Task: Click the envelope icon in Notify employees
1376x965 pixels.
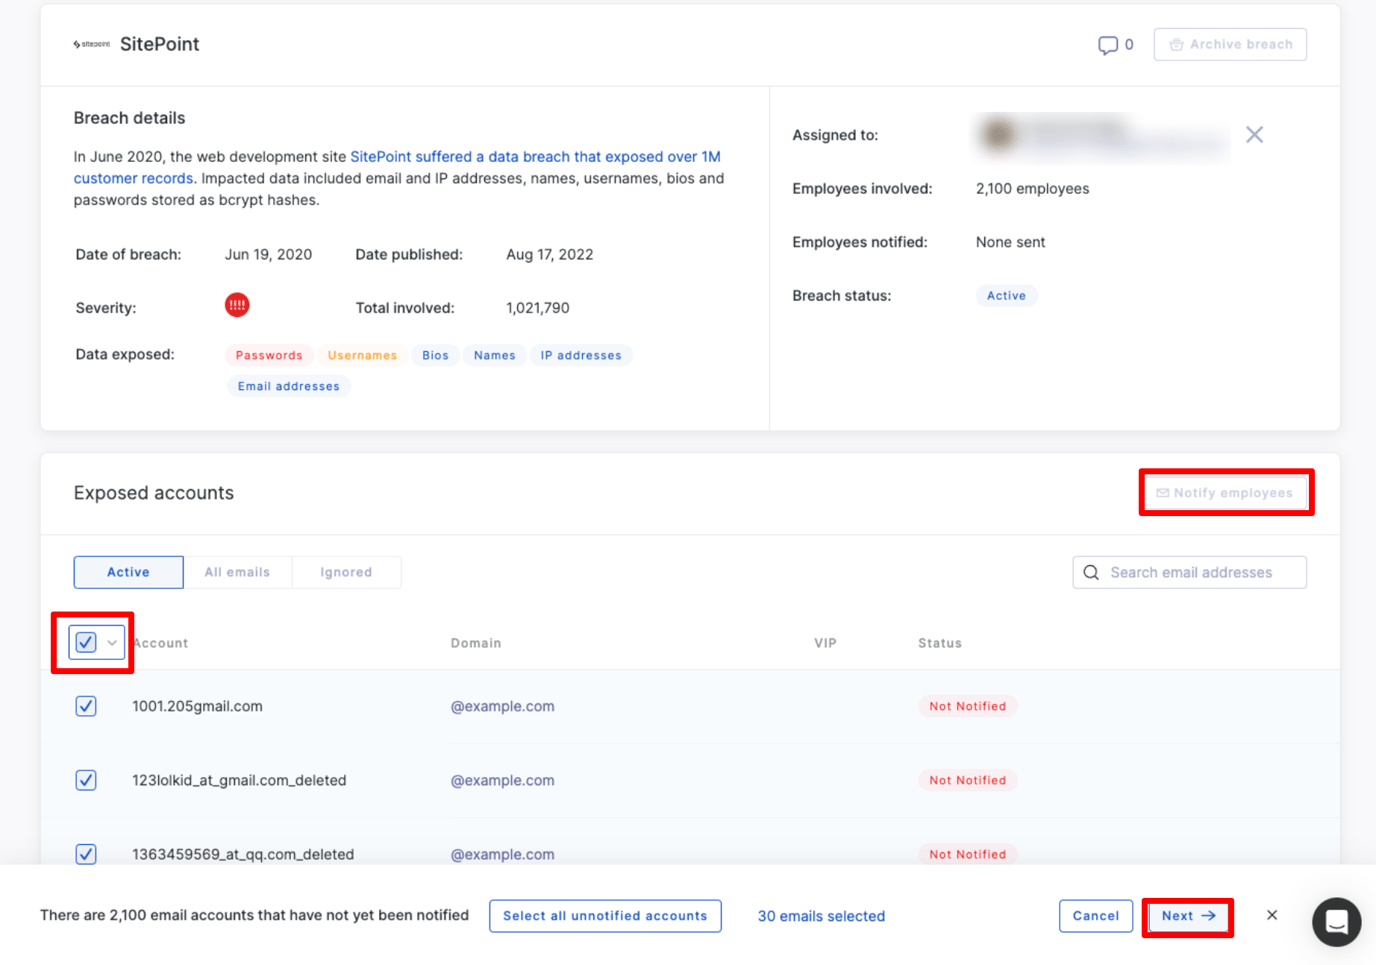Action: click(x=1162, y=492)
